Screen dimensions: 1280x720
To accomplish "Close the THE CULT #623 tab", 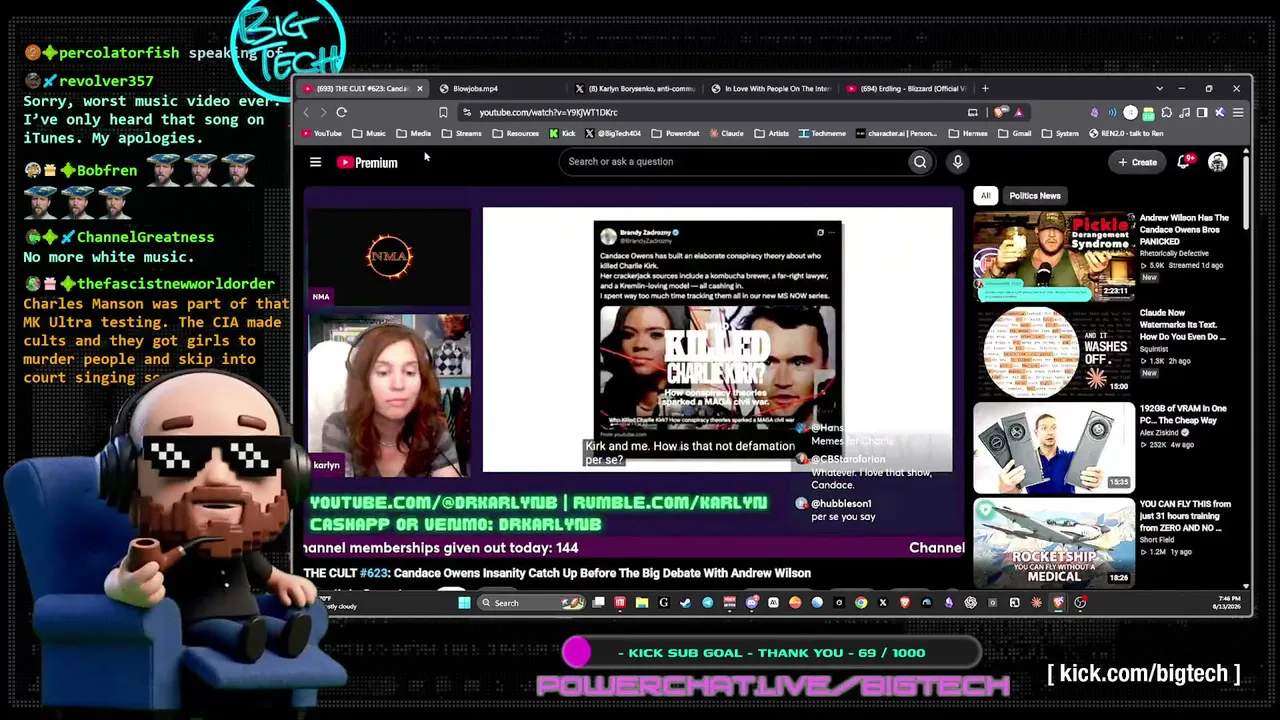I will [x=419, y=88].
